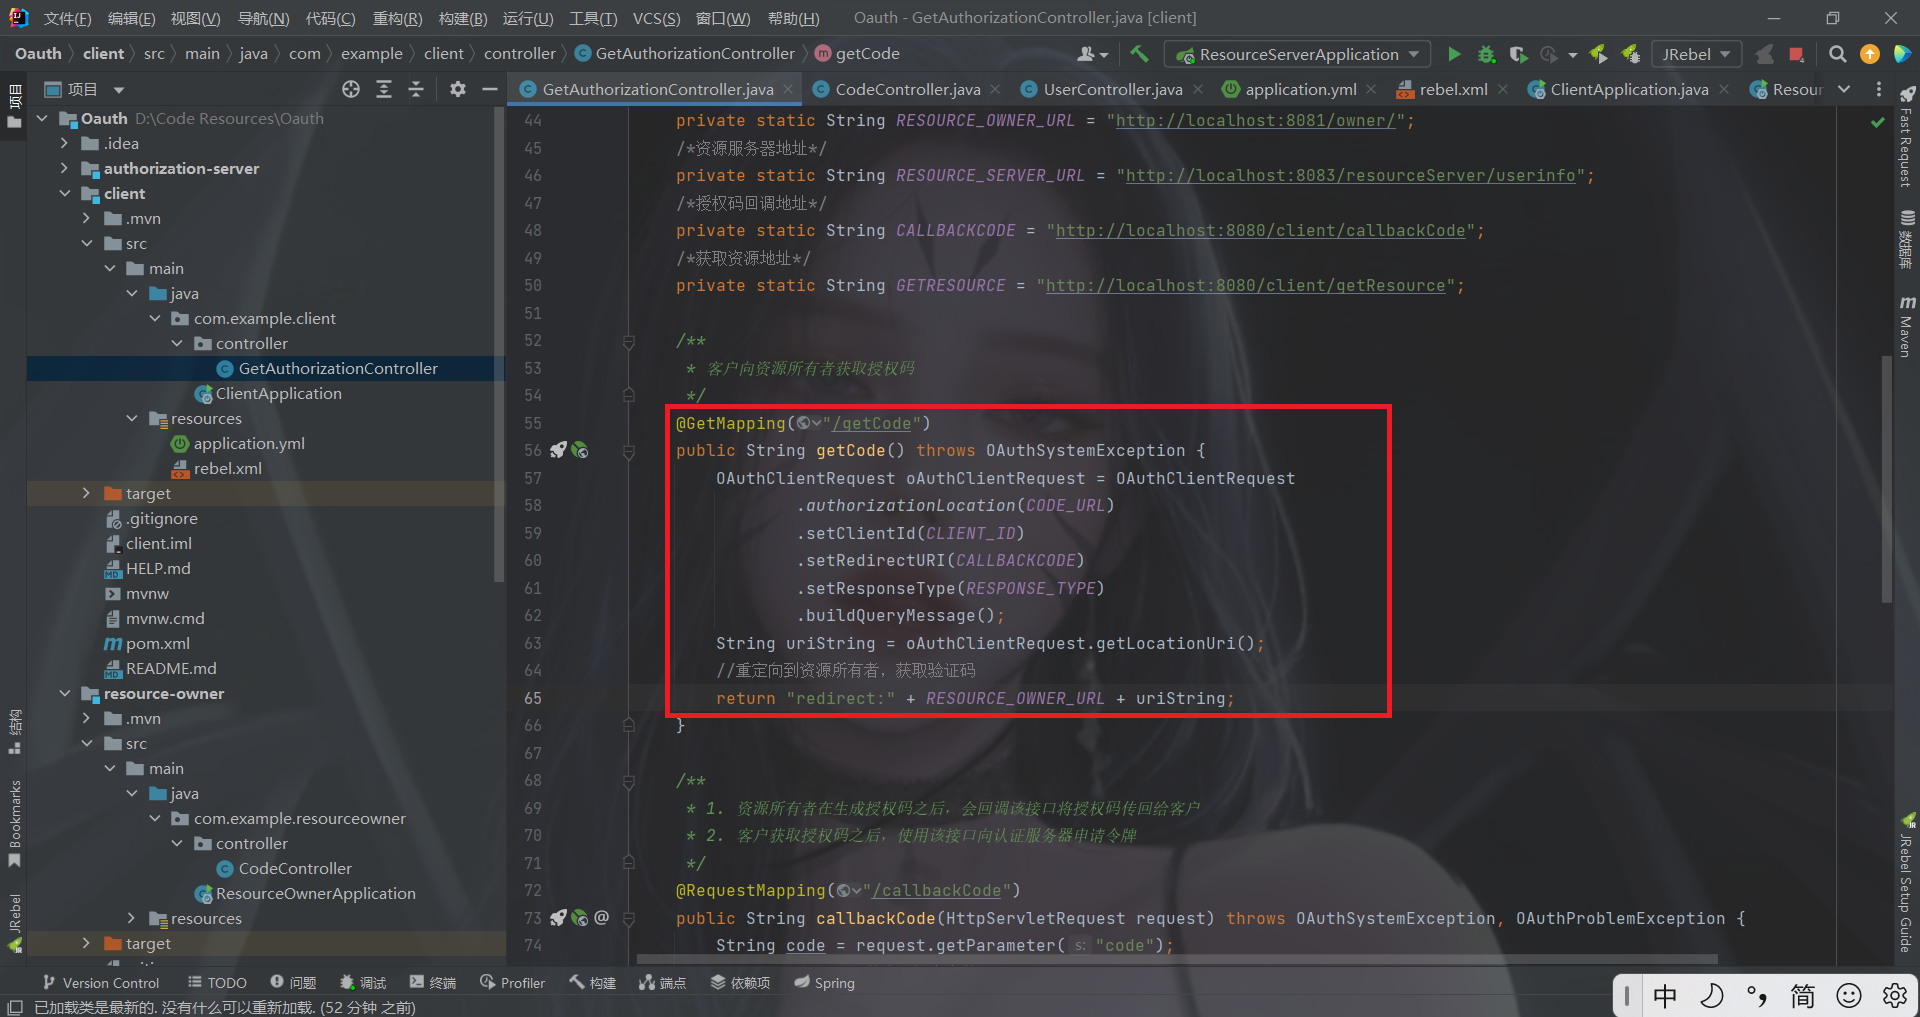The image size is (1920, 1017).
Task: Open project panel settings via the gear icon
Action: click(x=457, y=89)
